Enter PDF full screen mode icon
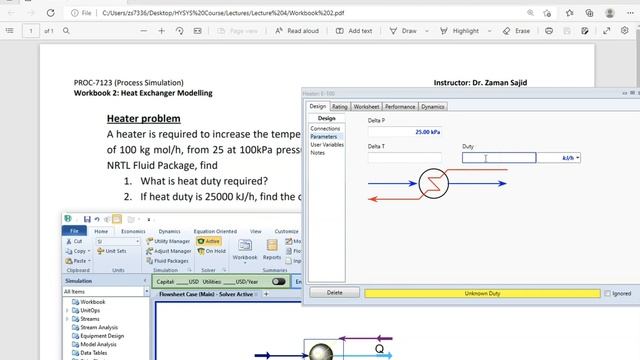Screen dimensions: 640x360 (x=607, y=31)
